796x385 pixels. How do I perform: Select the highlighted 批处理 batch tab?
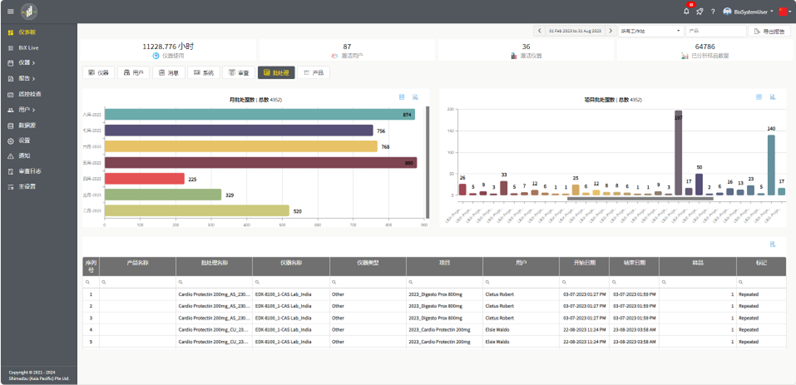click(276, 73)
